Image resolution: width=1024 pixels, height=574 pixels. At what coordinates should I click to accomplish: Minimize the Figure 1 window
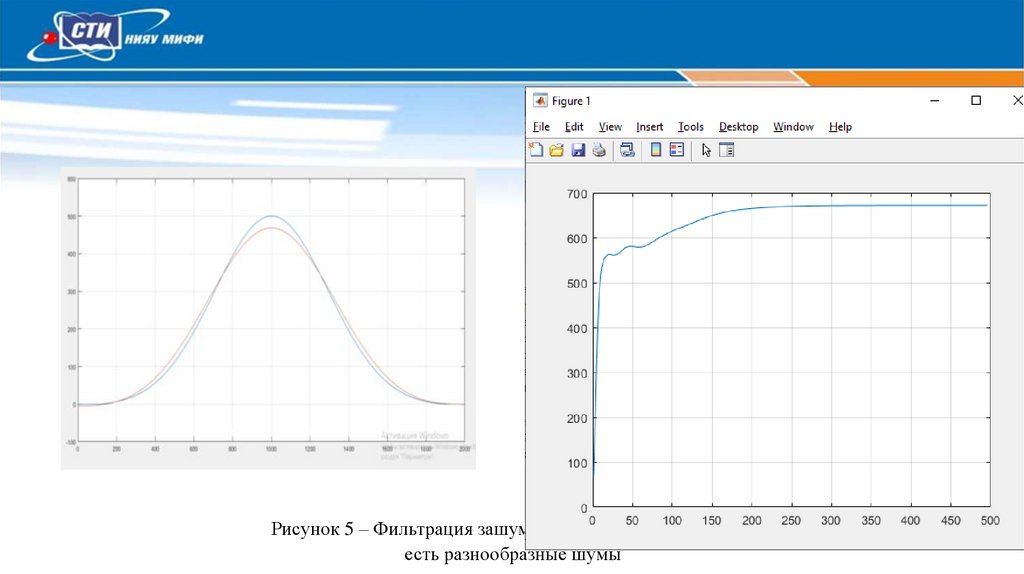tap(935, 101)
